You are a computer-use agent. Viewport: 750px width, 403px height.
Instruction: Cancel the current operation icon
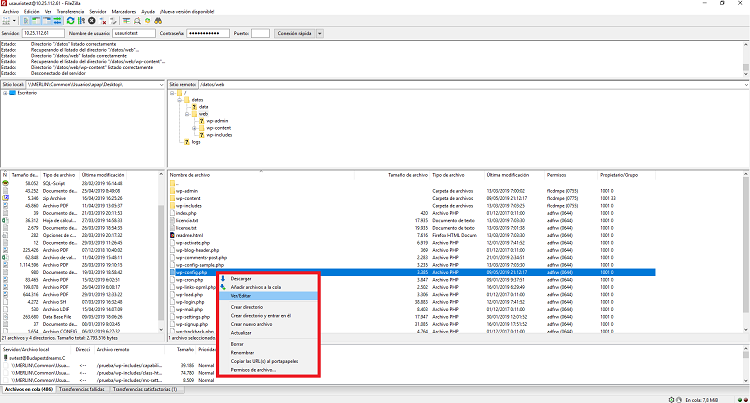pos(92,21)
